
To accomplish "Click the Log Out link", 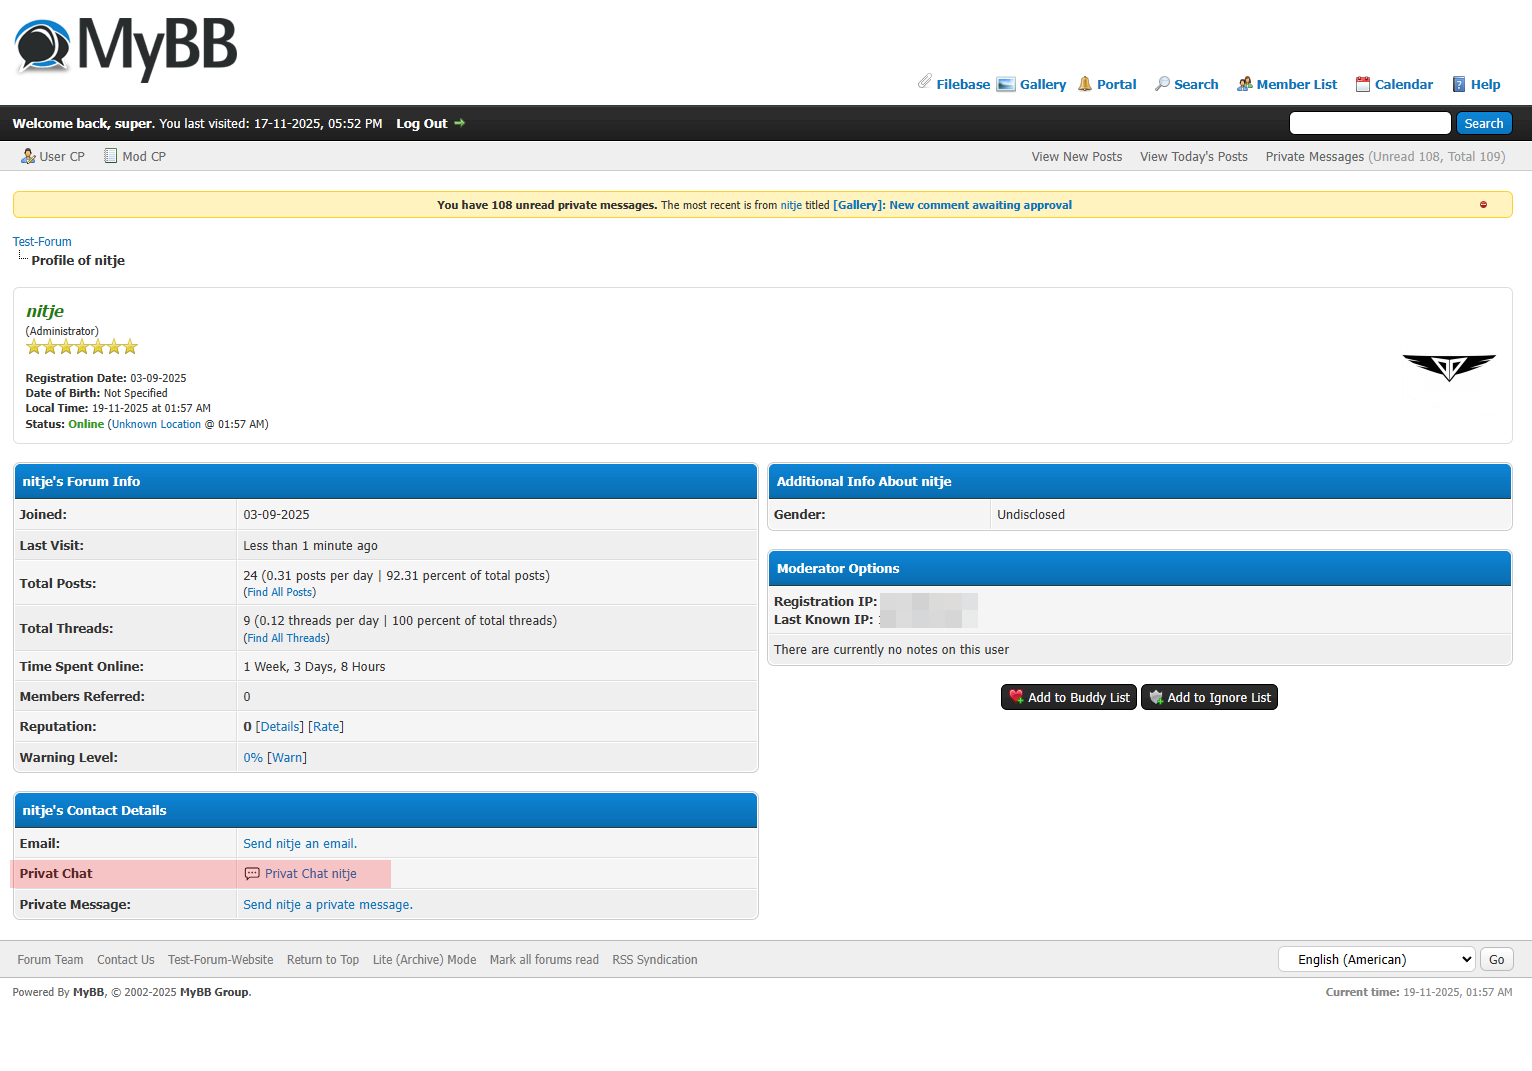I will pyautogui.click(x=421, y=124).
